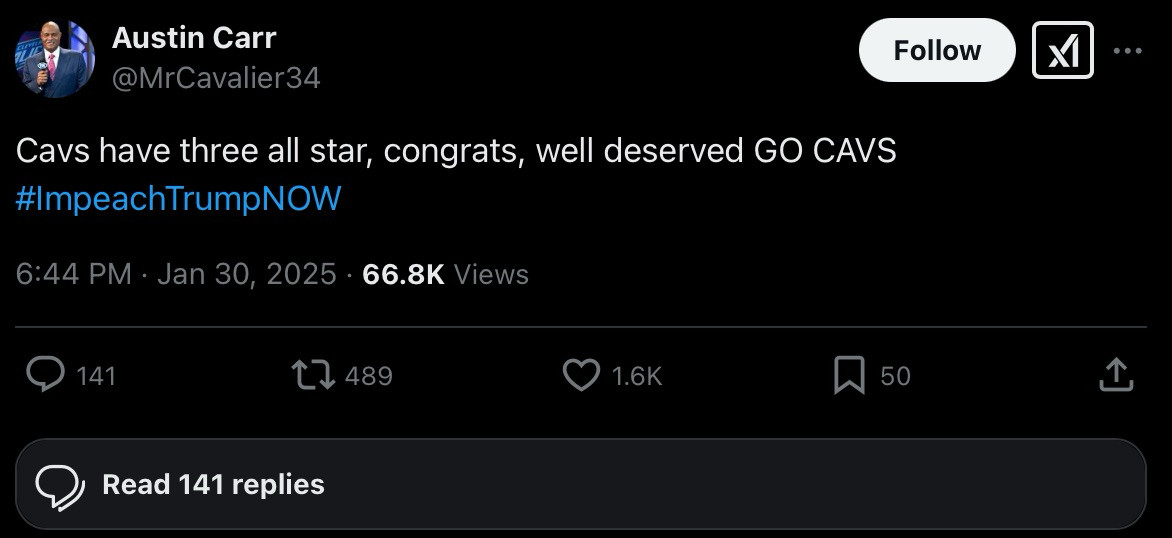1172x538 pixels.
Task: Click the chat bubbles icon beside Read replies
Action: click(x=60, y=486)
